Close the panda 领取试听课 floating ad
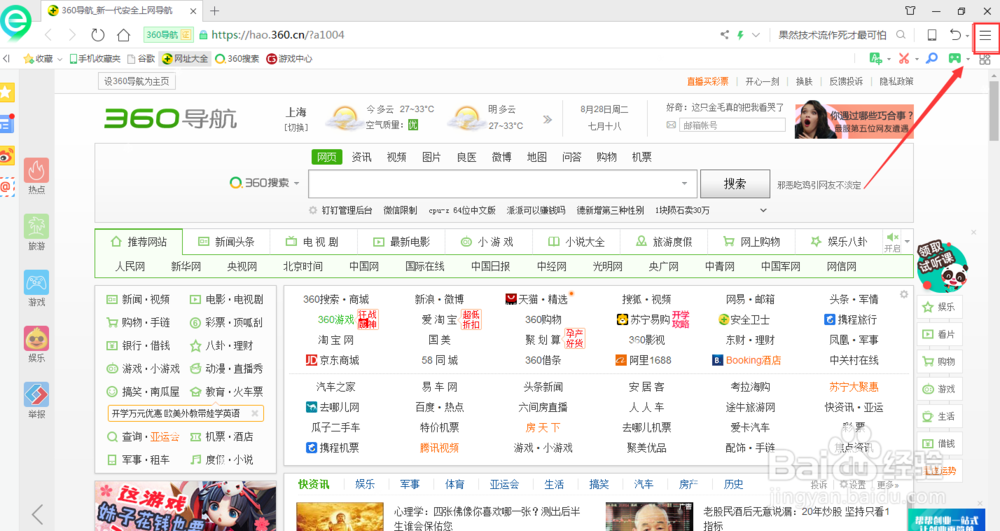Screen dimensions: 1000x531 coord(973,232)
